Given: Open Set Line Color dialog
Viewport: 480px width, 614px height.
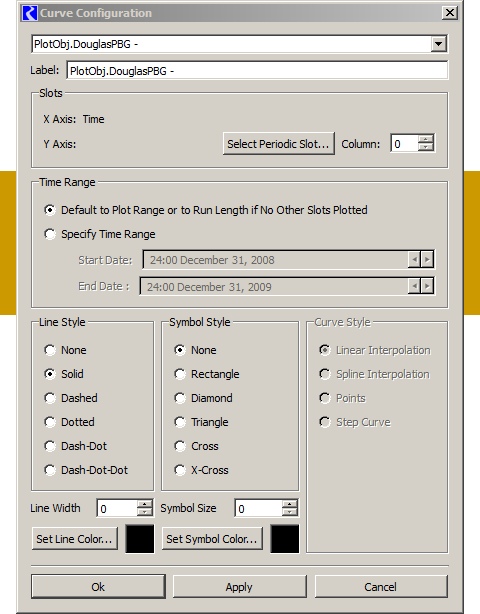Looking at the screenshot, I should 75,539.
